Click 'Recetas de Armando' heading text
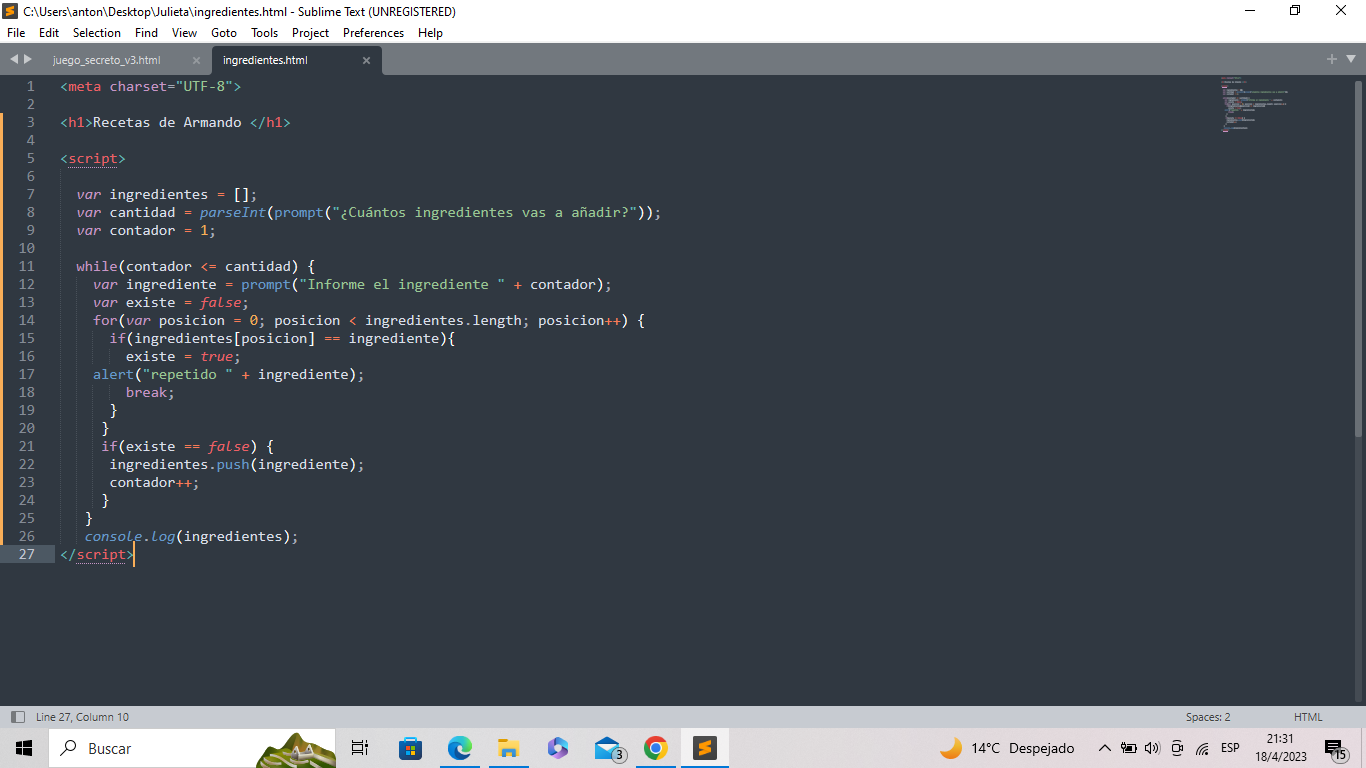Screen dimensions: 1366x768 click(167, 122)
